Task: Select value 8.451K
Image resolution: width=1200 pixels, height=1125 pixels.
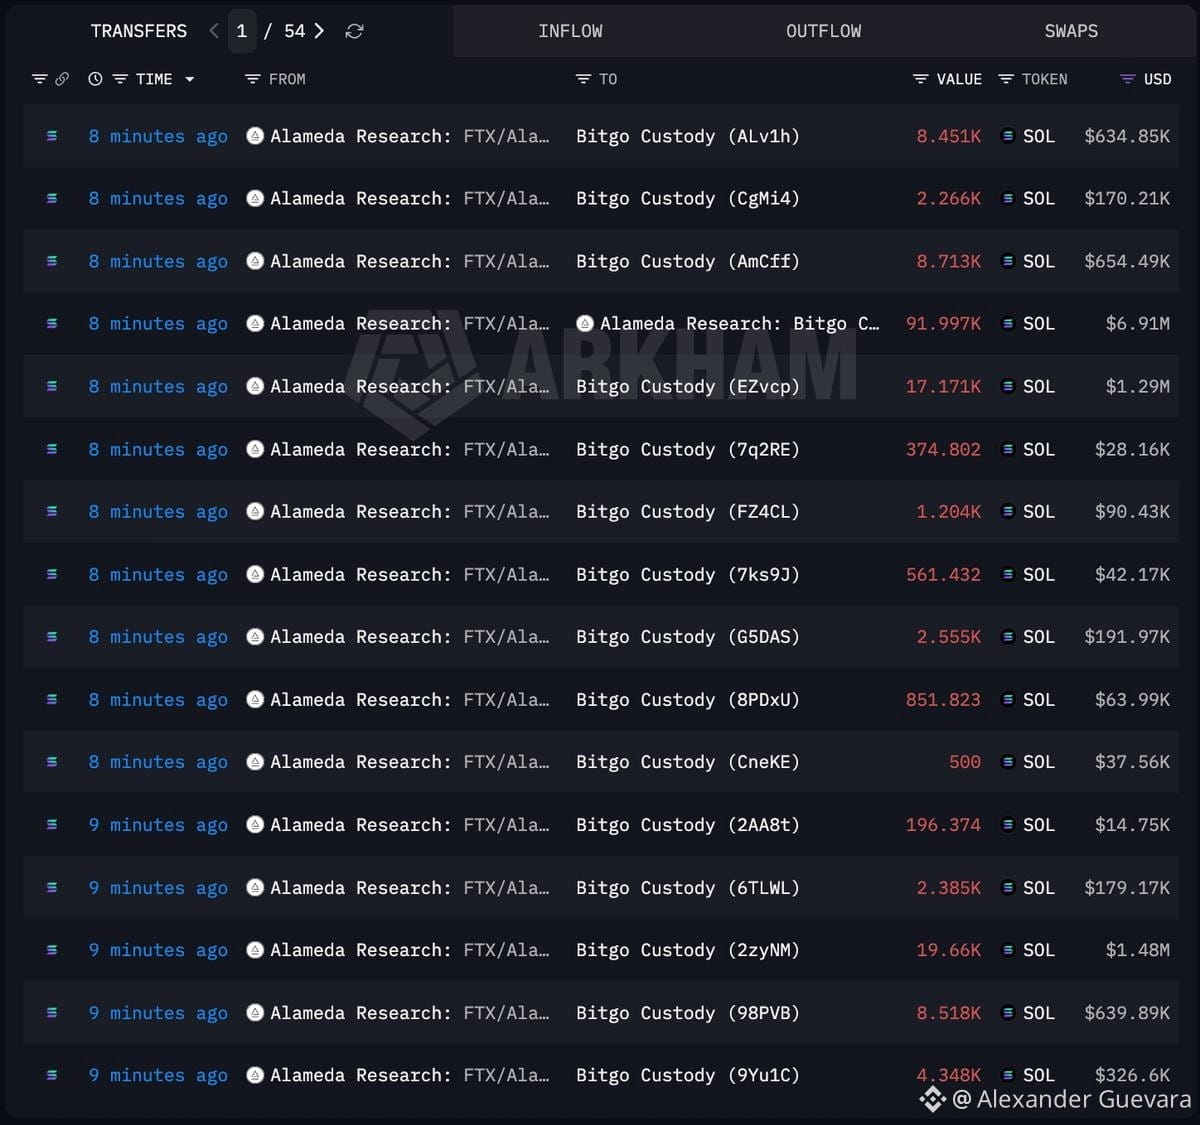Action: tap(949, 136)
